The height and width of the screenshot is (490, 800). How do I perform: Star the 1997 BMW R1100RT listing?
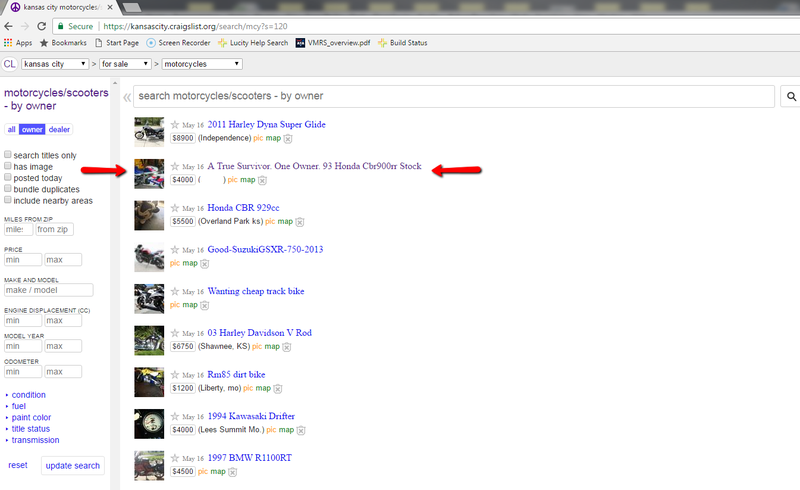pos(174,458)
